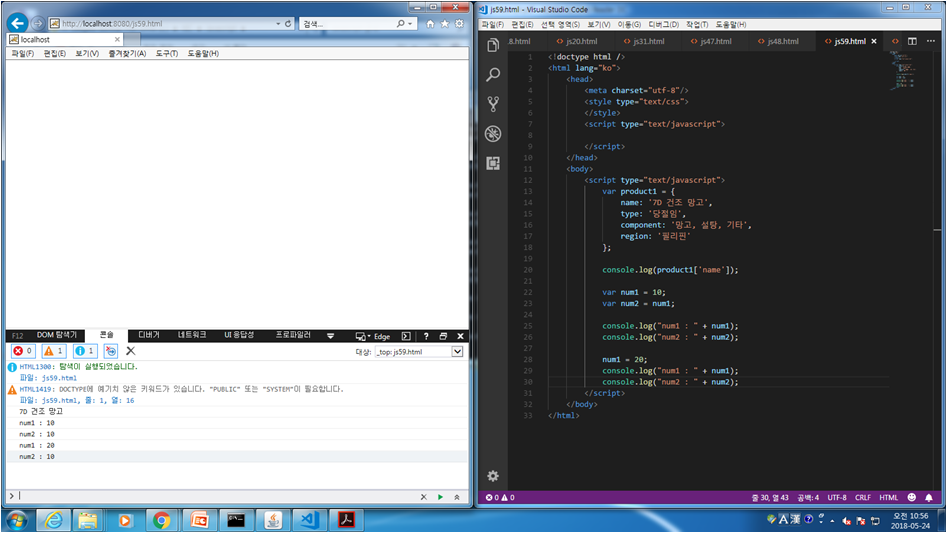Open the Explorer view in VS Code

point(493,45)
